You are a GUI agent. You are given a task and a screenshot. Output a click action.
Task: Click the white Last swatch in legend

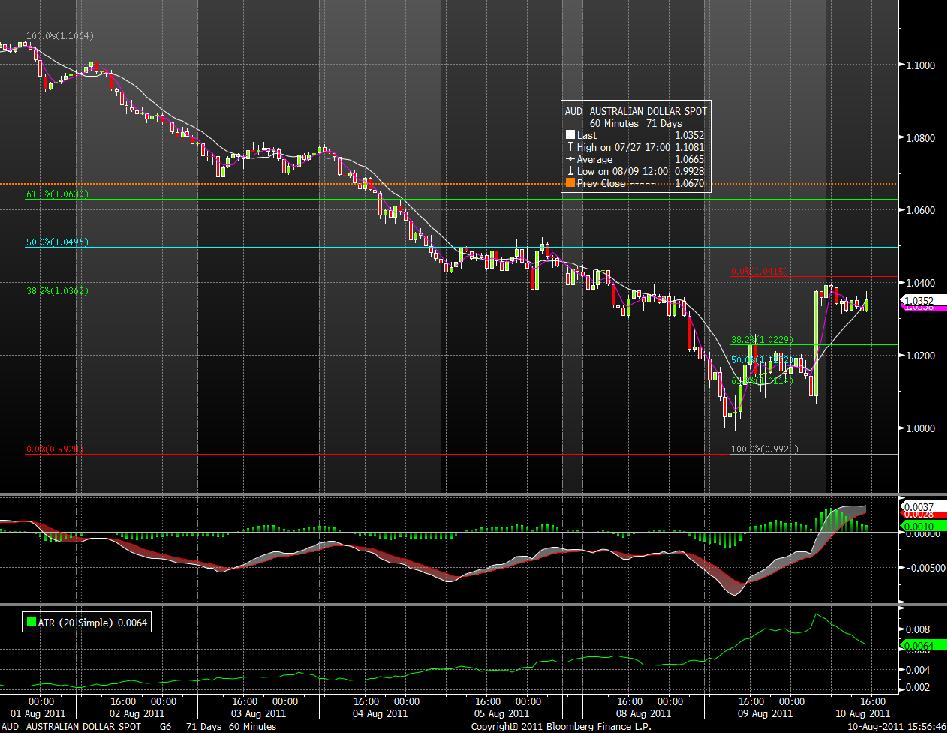(x=571, y=135)
